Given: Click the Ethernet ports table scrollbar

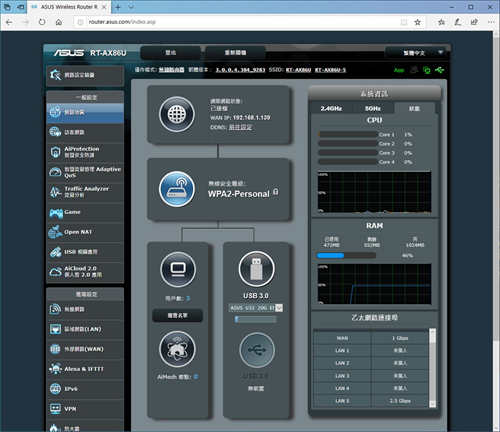Looking at the screenshot, I should pos(432,368).
